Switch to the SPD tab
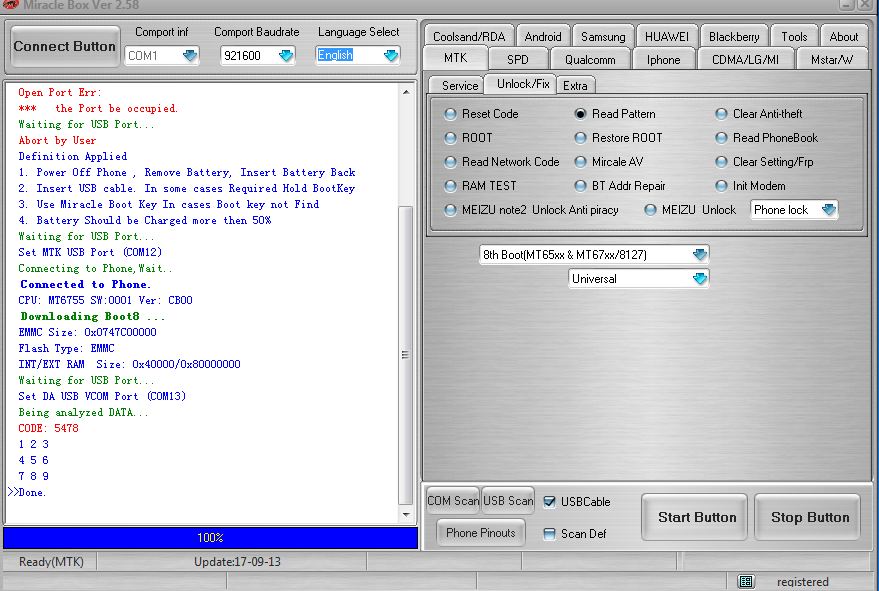879x591 pixels. (517, 59)
